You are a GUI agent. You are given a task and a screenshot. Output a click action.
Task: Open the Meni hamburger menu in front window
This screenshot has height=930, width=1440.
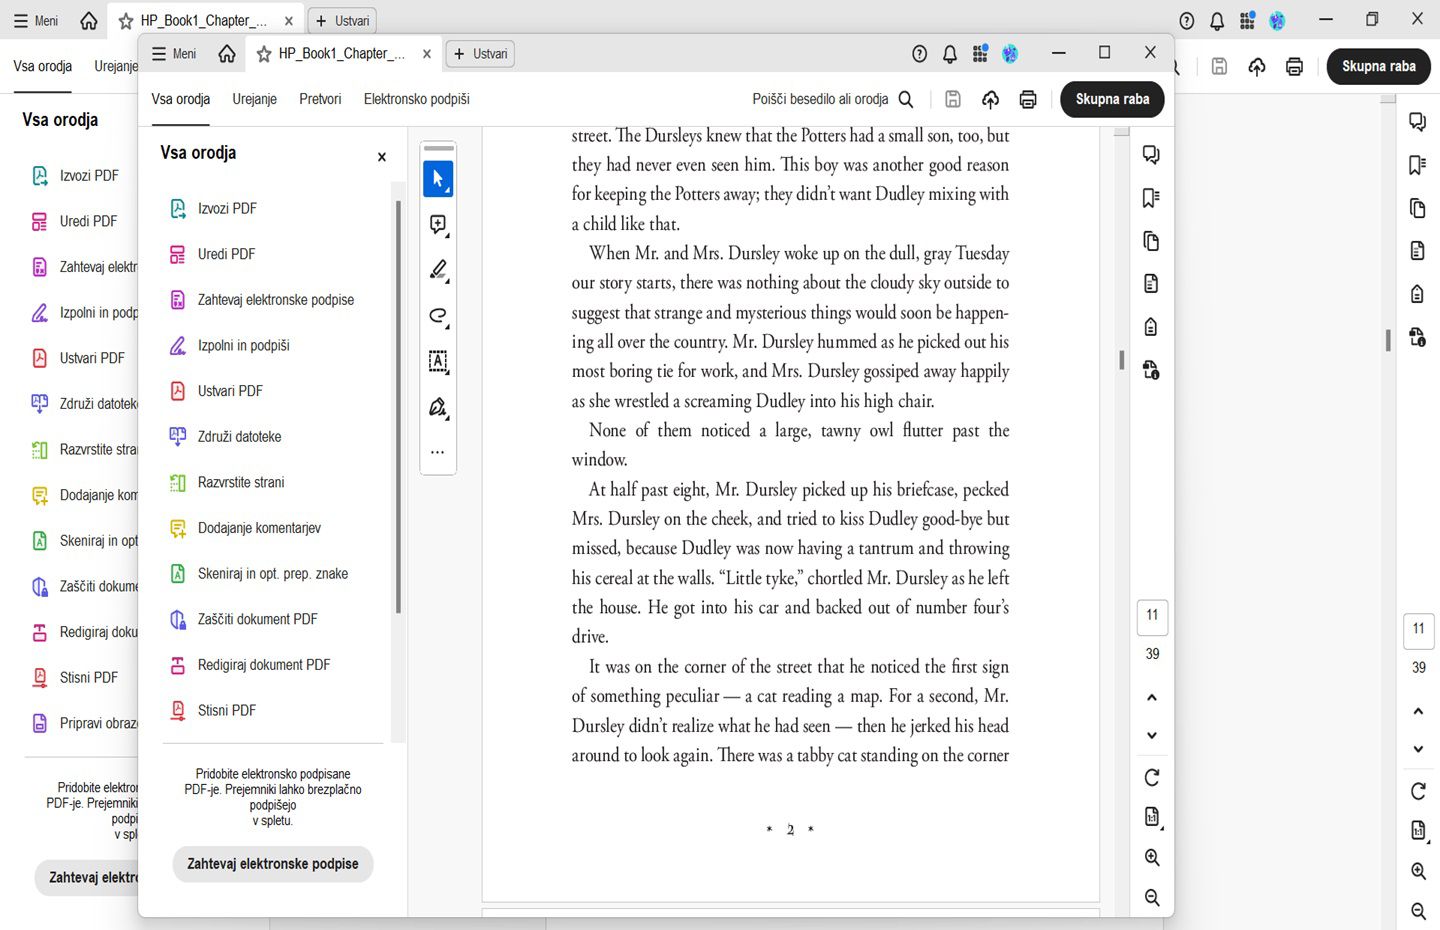pyautogui.click(x=174, y=54)
